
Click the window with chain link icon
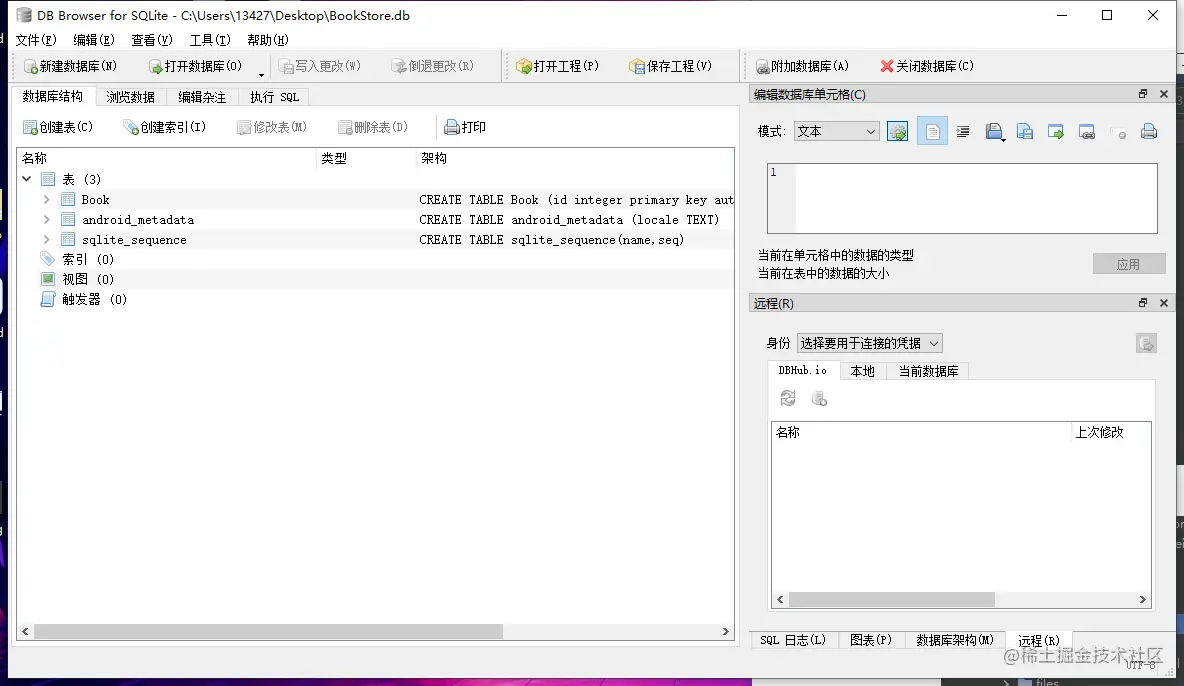[x=1087, y=131]
